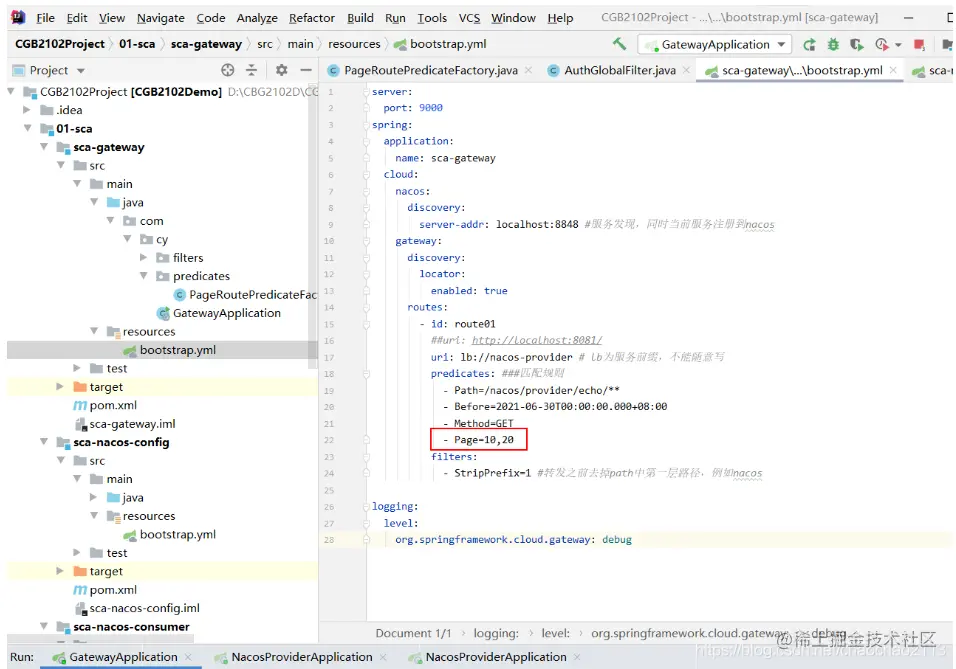Image resolution: width=956 pixels, height=669 pixels.
Task: Hide the Project tool window
Action: (306, 70)
